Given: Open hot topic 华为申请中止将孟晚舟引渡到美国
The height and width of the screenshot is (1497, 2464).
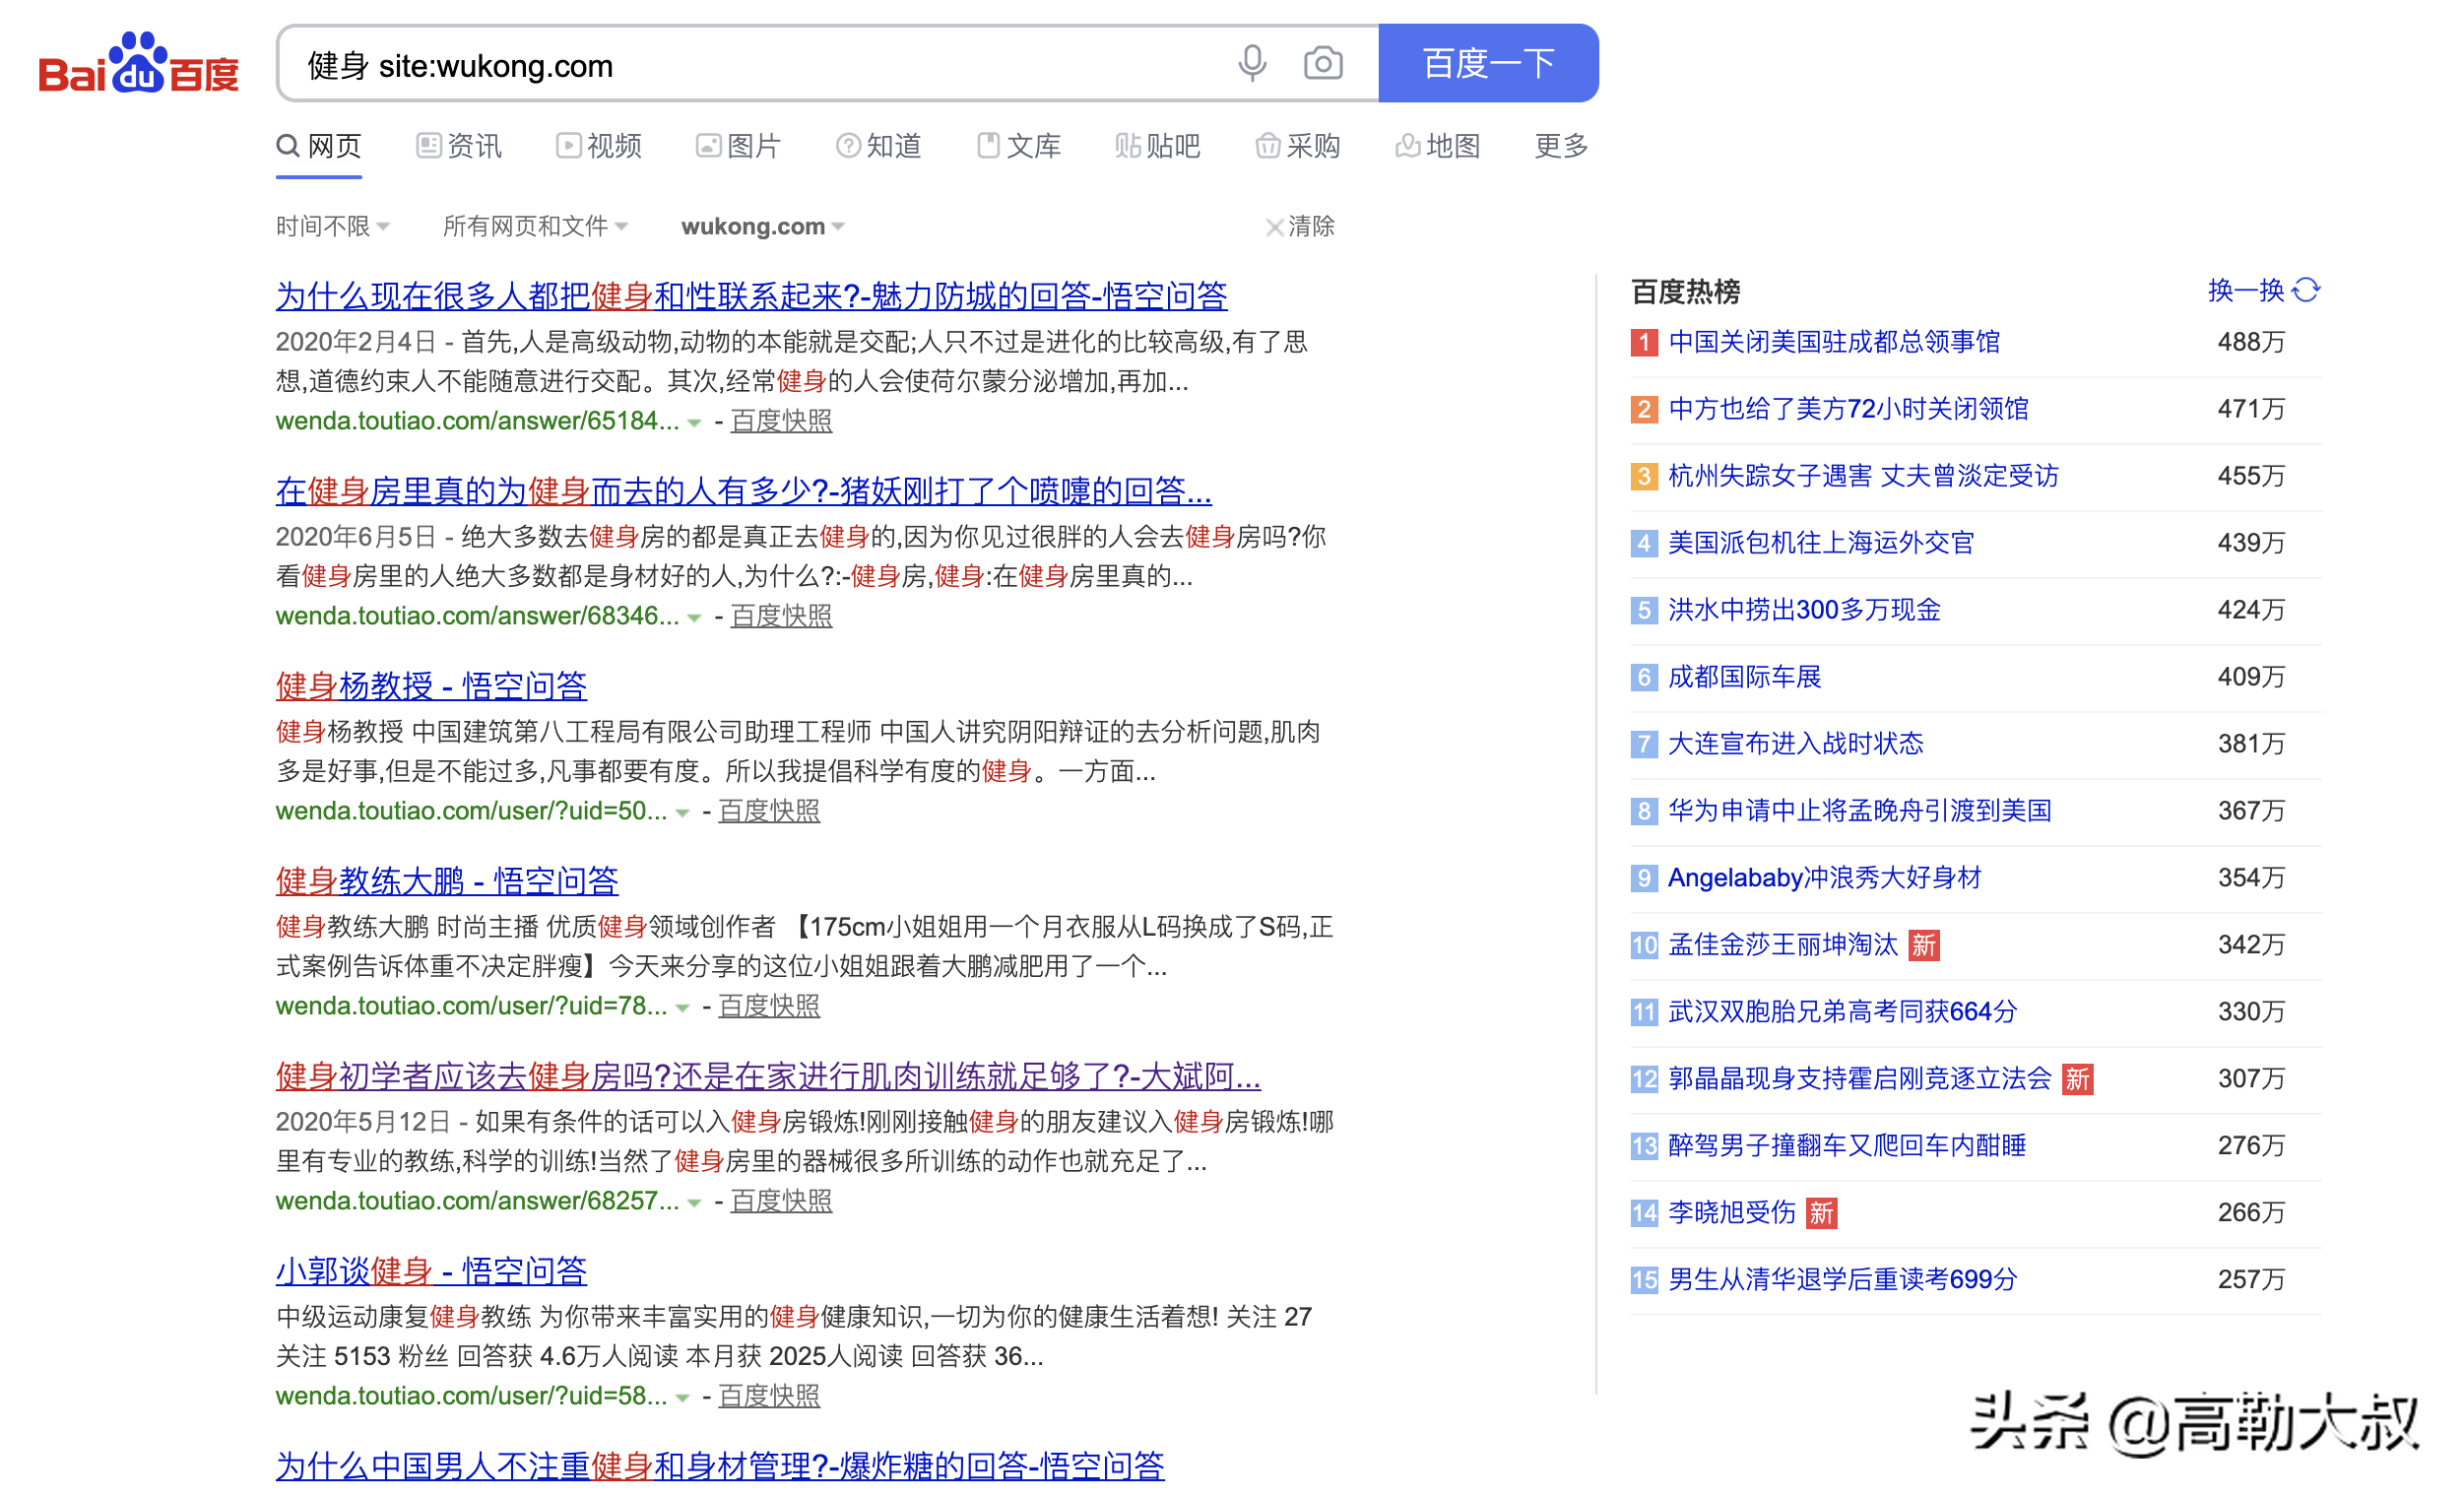Looking at the screenshot, I should click(x=1859, y=810).
